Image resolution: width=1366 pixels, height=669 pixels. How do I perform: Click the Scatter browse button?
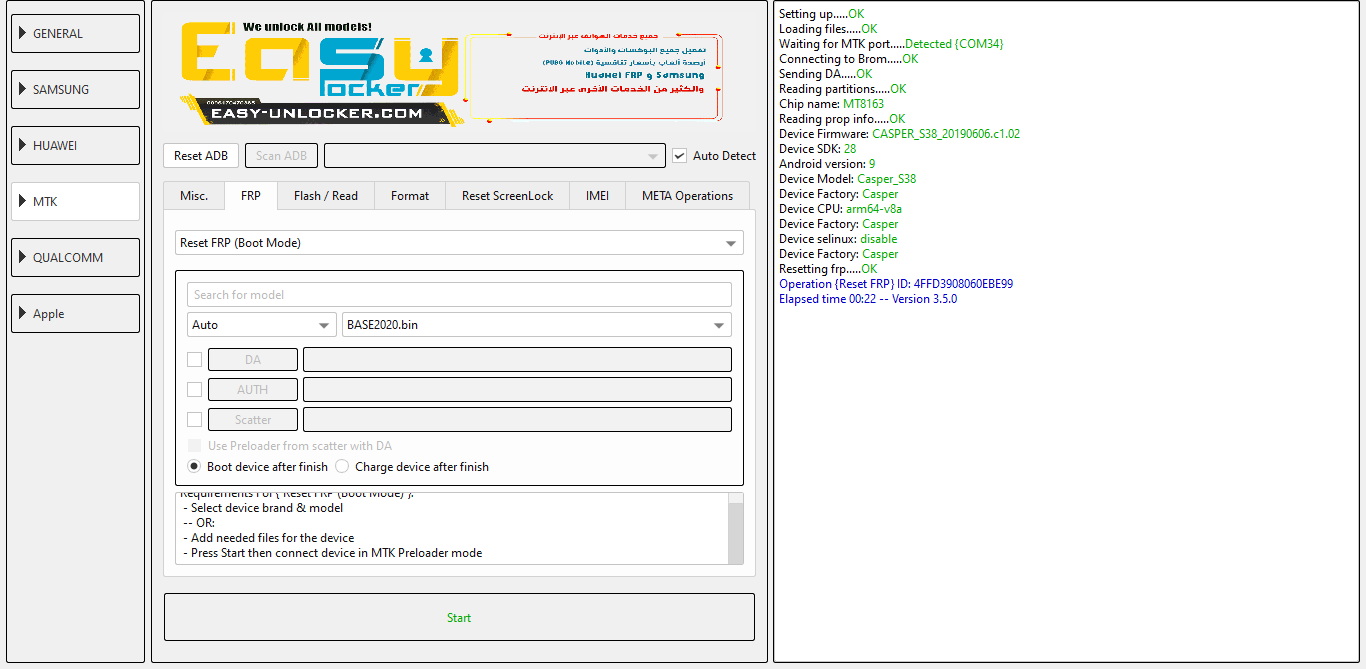(253, 420)
